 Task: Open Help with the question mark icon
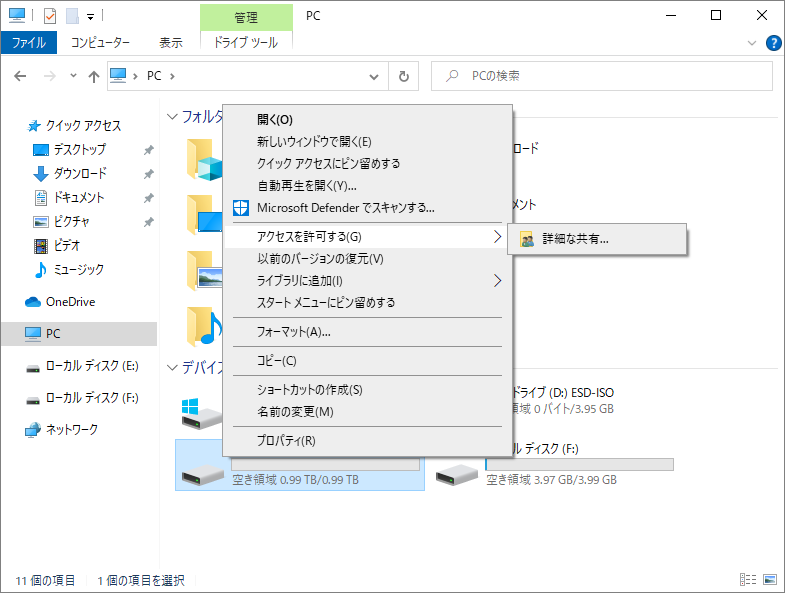[773, 43]
